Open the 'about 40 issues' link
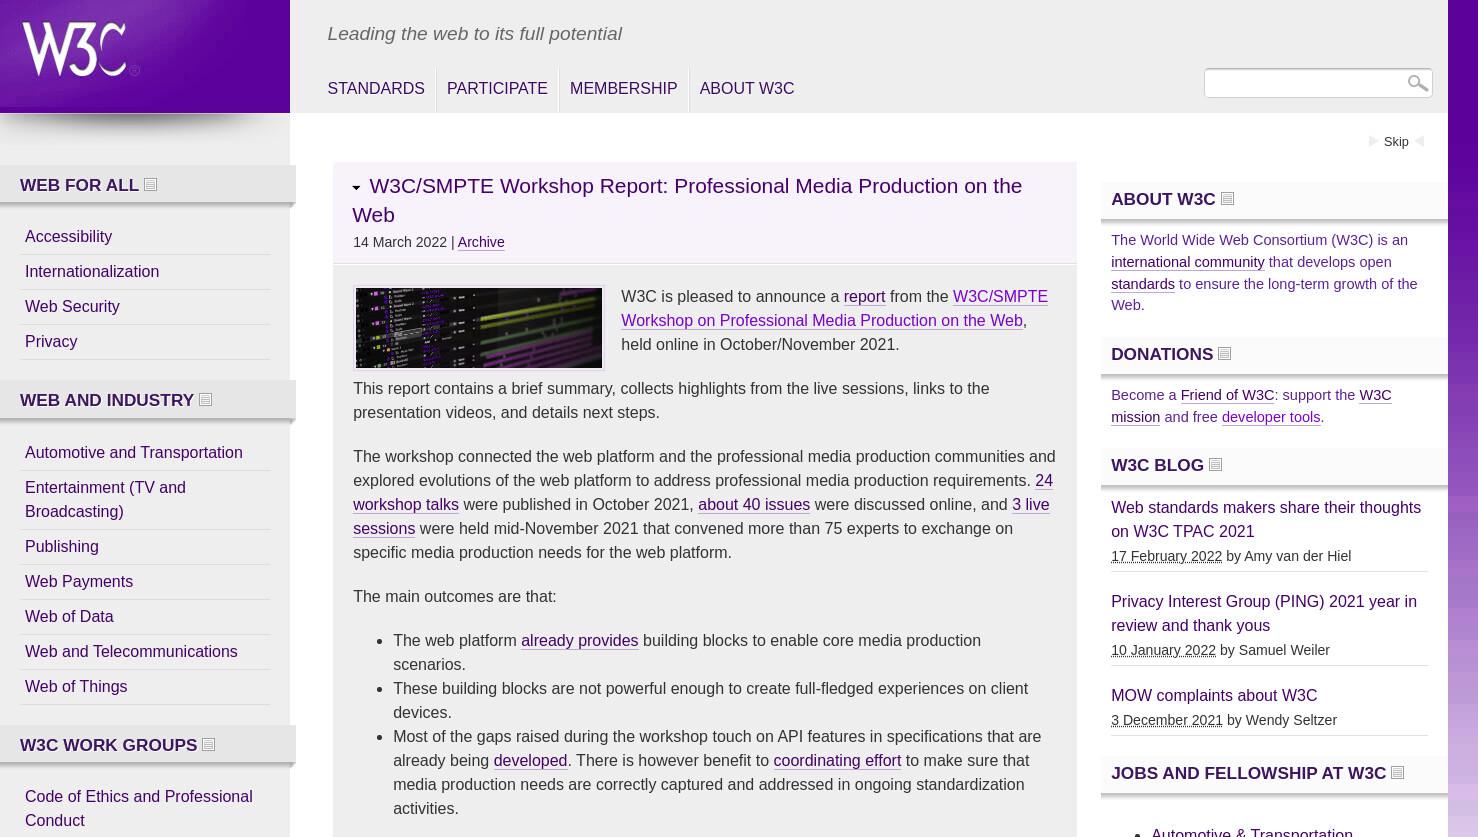 (x=754, y=505)
